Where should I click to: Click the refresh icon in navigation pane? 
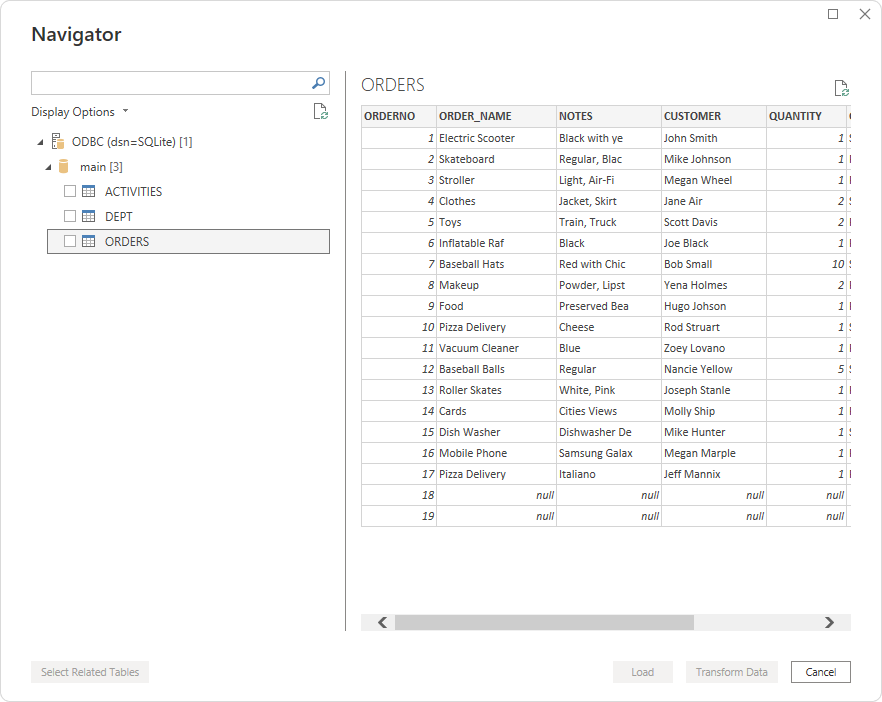tap(320, 112)
